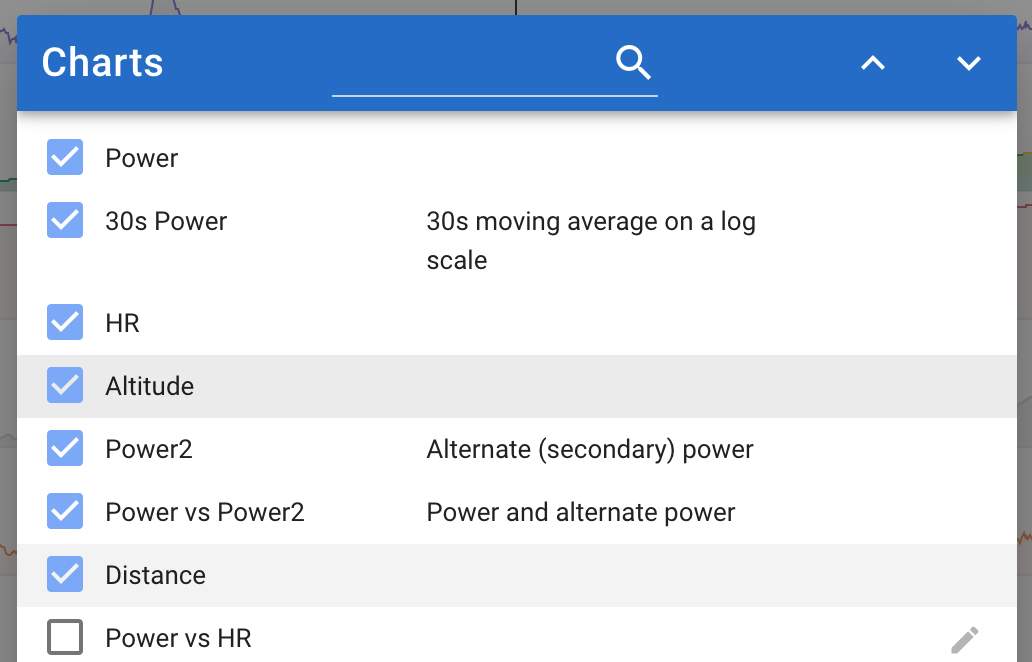Click the down chevron in Charts header
This screenshot has width=1032, height=662.
pyautogui.click(x=969, y=63)
